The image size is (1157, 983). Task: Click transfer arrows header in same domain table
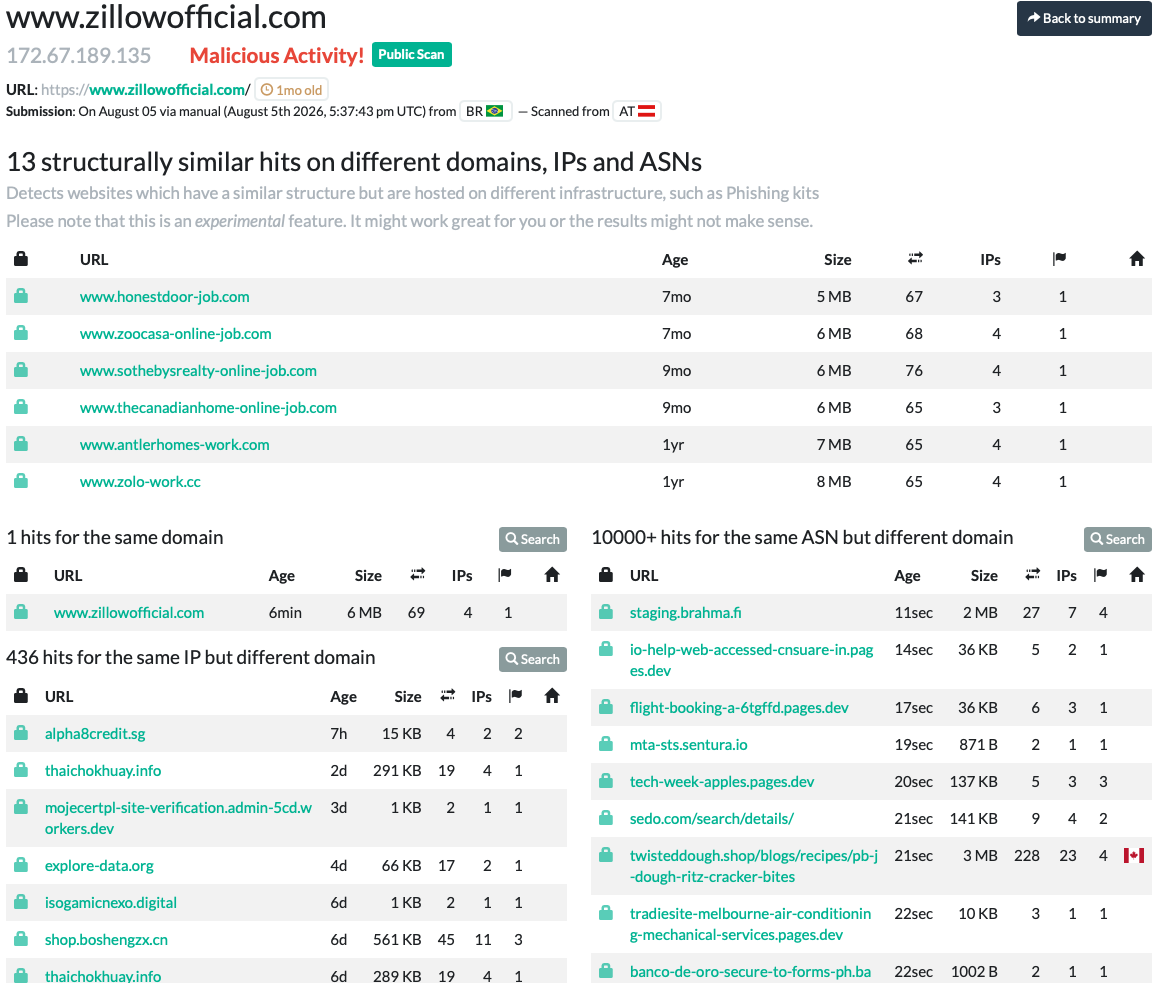tap(418, 574)
